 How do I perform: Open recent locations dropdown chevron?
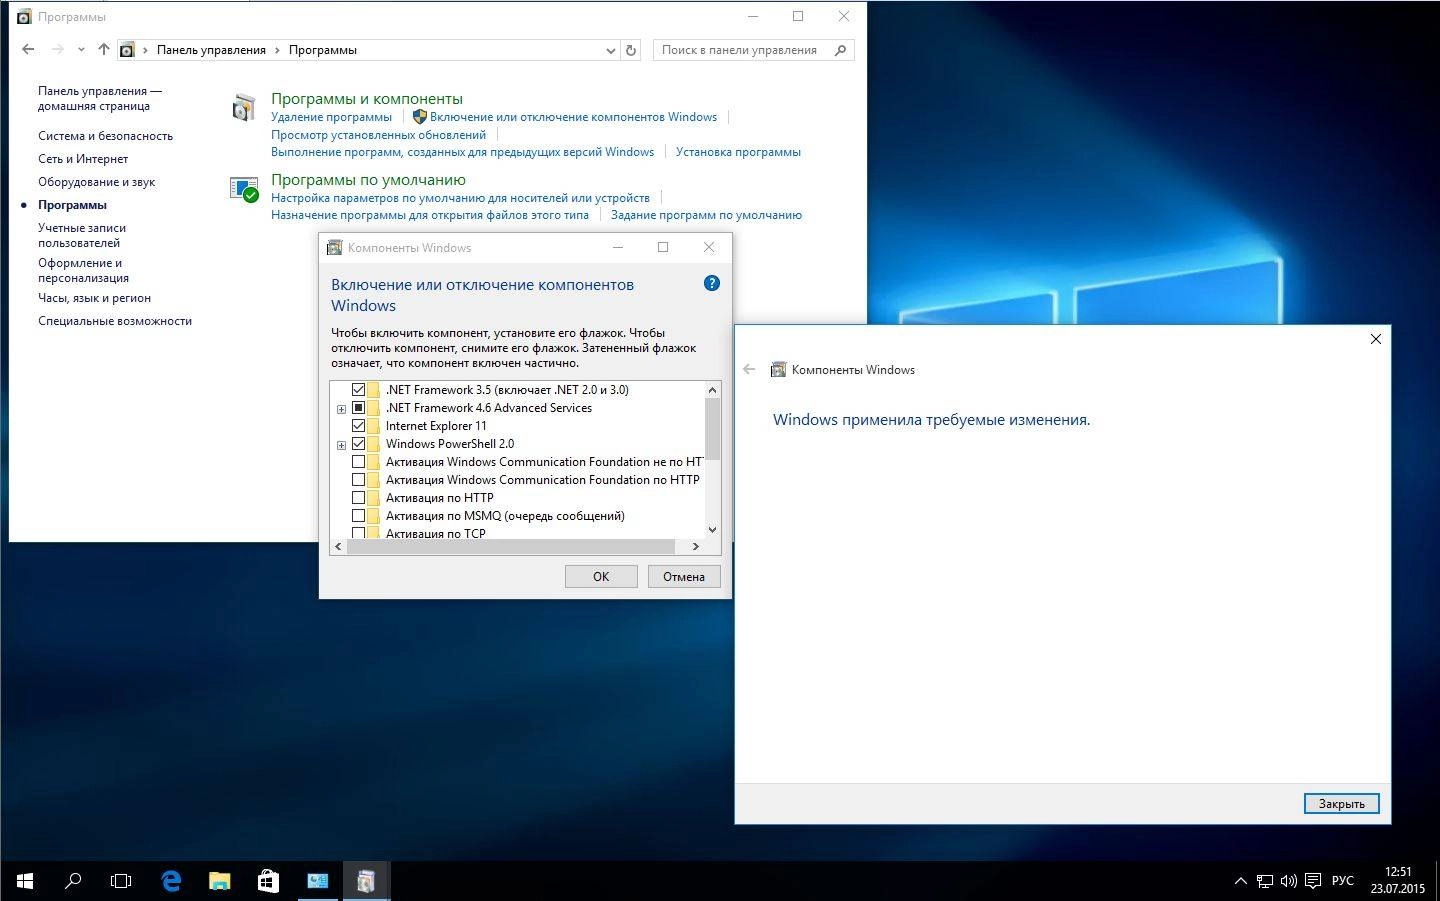[81, 50]
